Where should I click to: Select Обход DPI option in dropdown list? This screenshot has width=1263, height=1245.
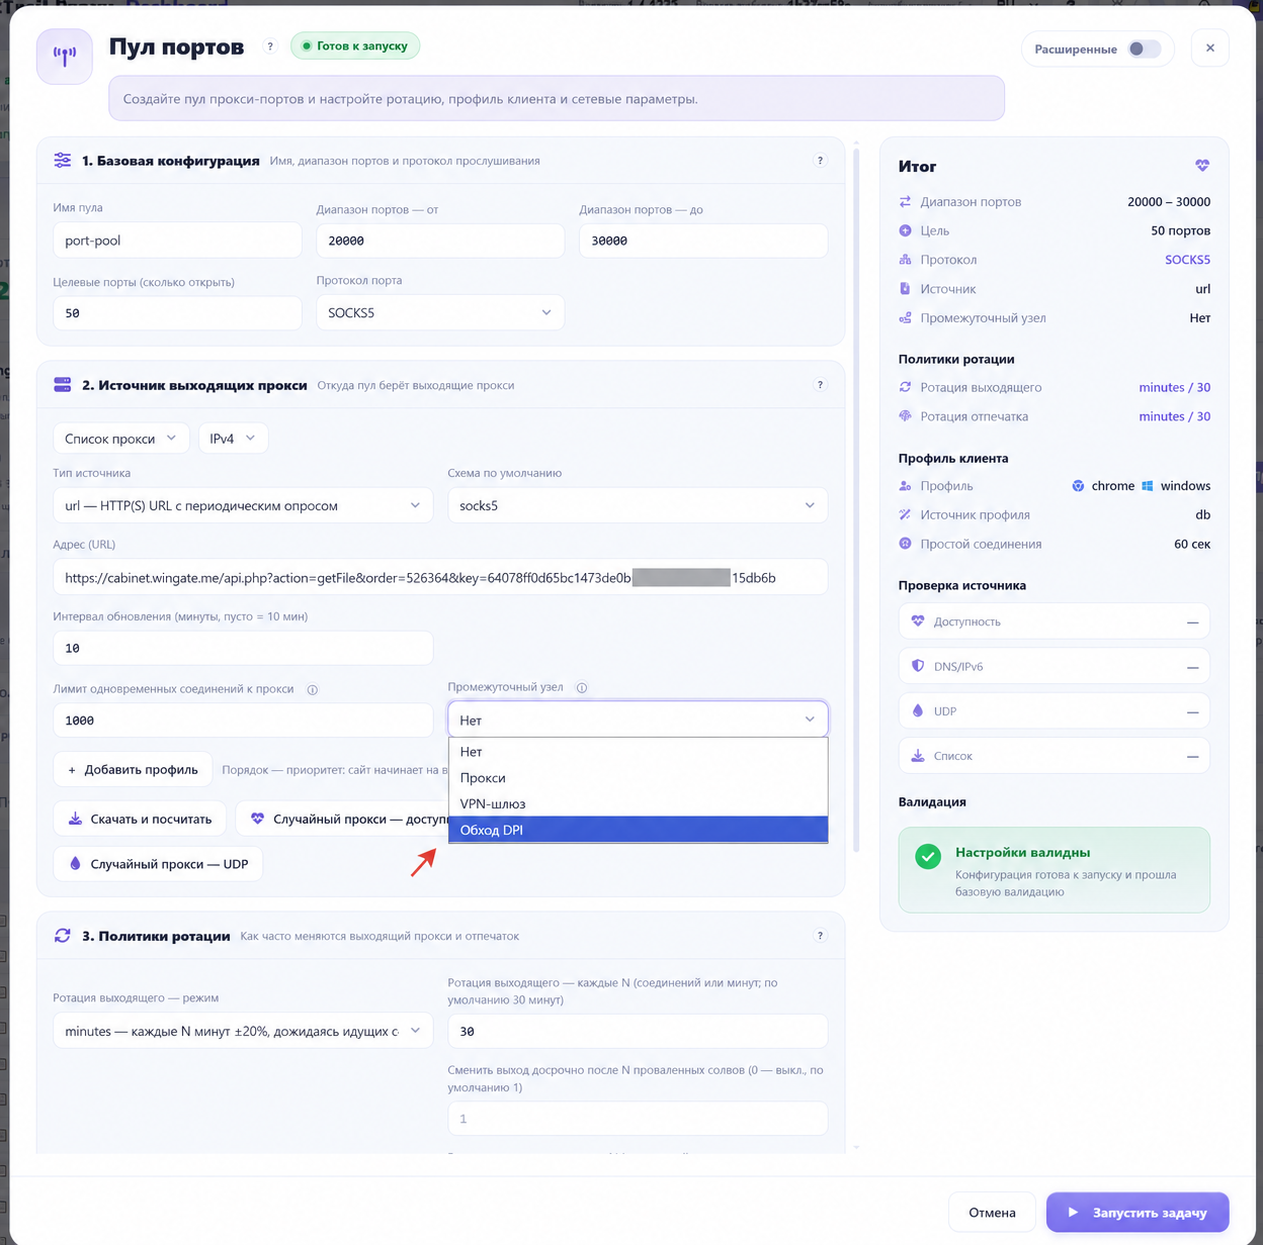click(638, 830)
